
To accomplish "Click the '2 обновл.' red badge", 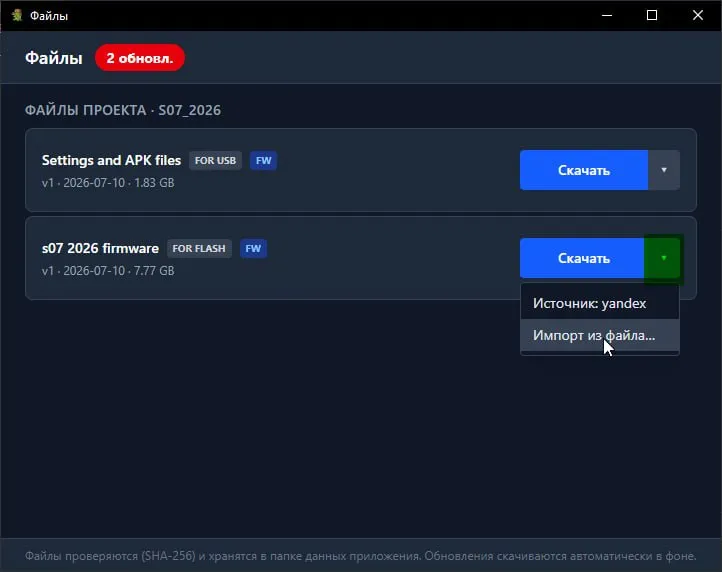I will 140,58.
